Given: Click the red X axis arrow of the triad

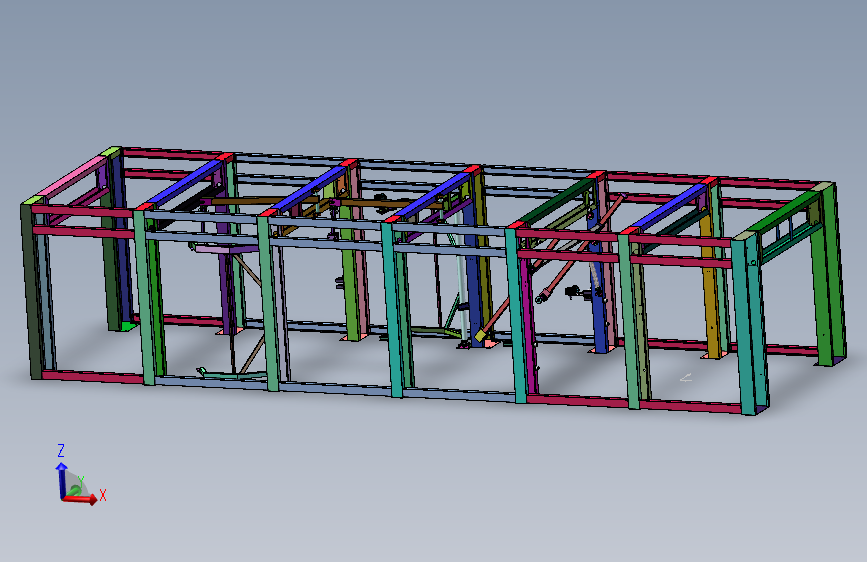Looking at the screenshot, I should coord(81,498).
